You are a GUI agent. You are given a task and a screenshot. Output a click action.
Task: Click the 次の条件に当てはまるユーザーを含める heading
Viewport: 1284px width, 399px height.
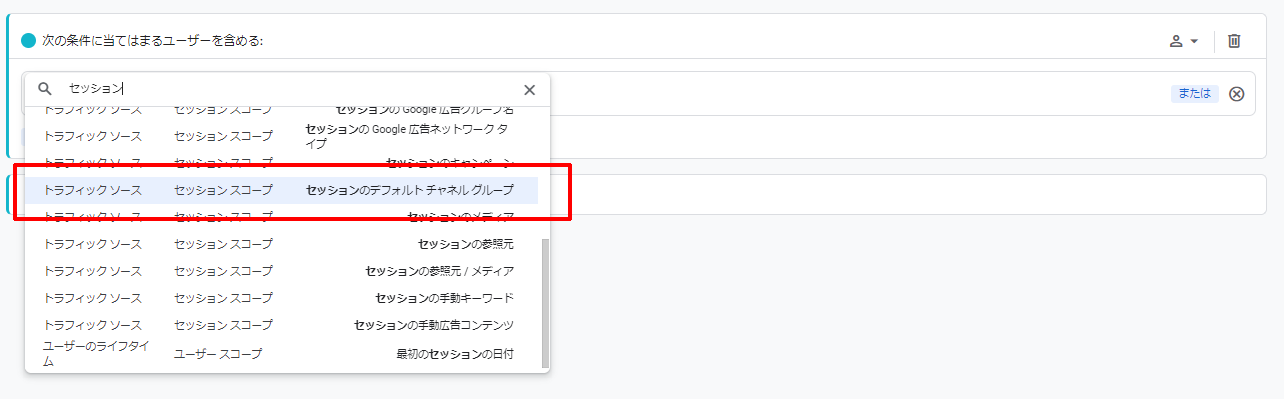coord(152,41)
